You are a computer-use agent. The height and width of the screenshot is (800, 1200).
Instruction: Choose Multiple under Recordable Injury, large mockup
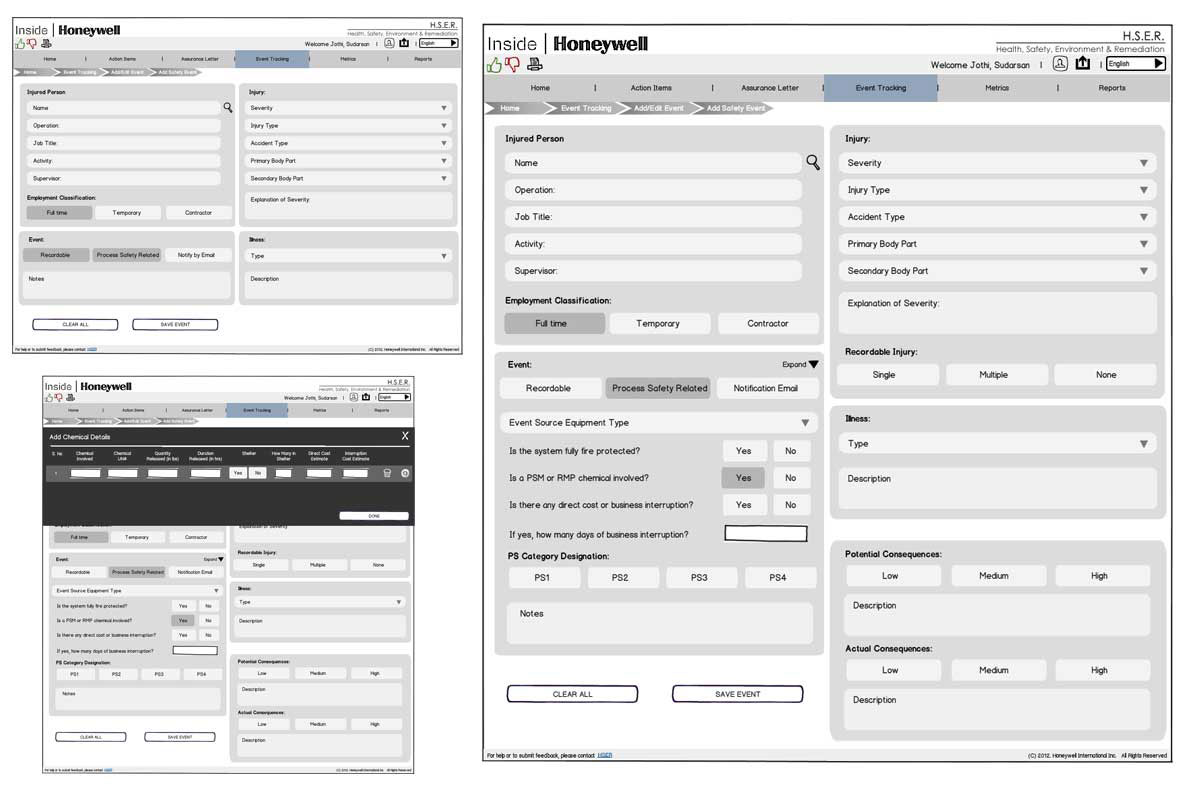[993, 375]
